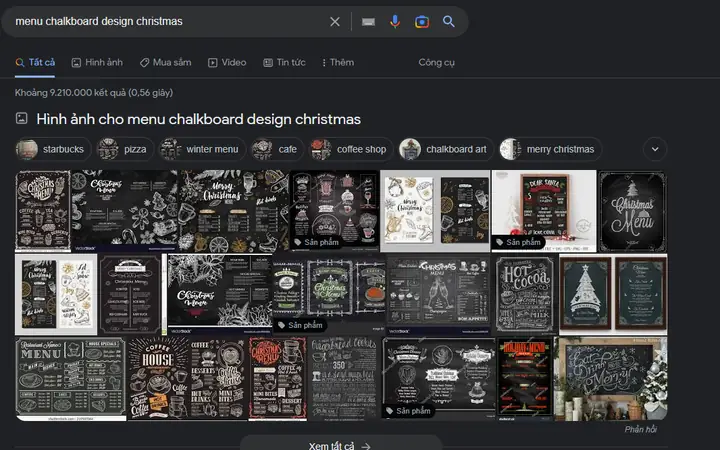This screenshot has height=450, width=720.
Task: Click the blue magnifying glass search button
Action: point(449,21)
